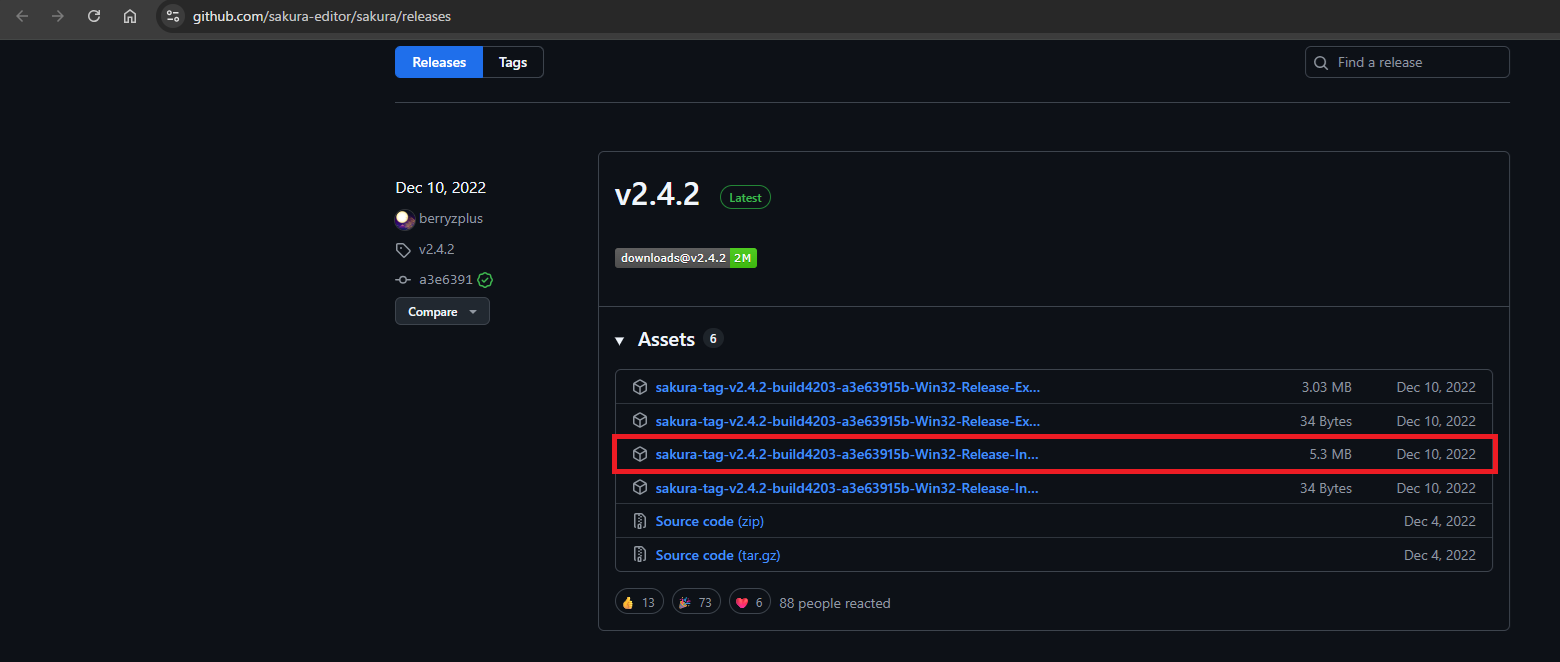Click the thumbs up reaction with 13
The height and width of the screenshot is (662, 1560).
point(639,602)
